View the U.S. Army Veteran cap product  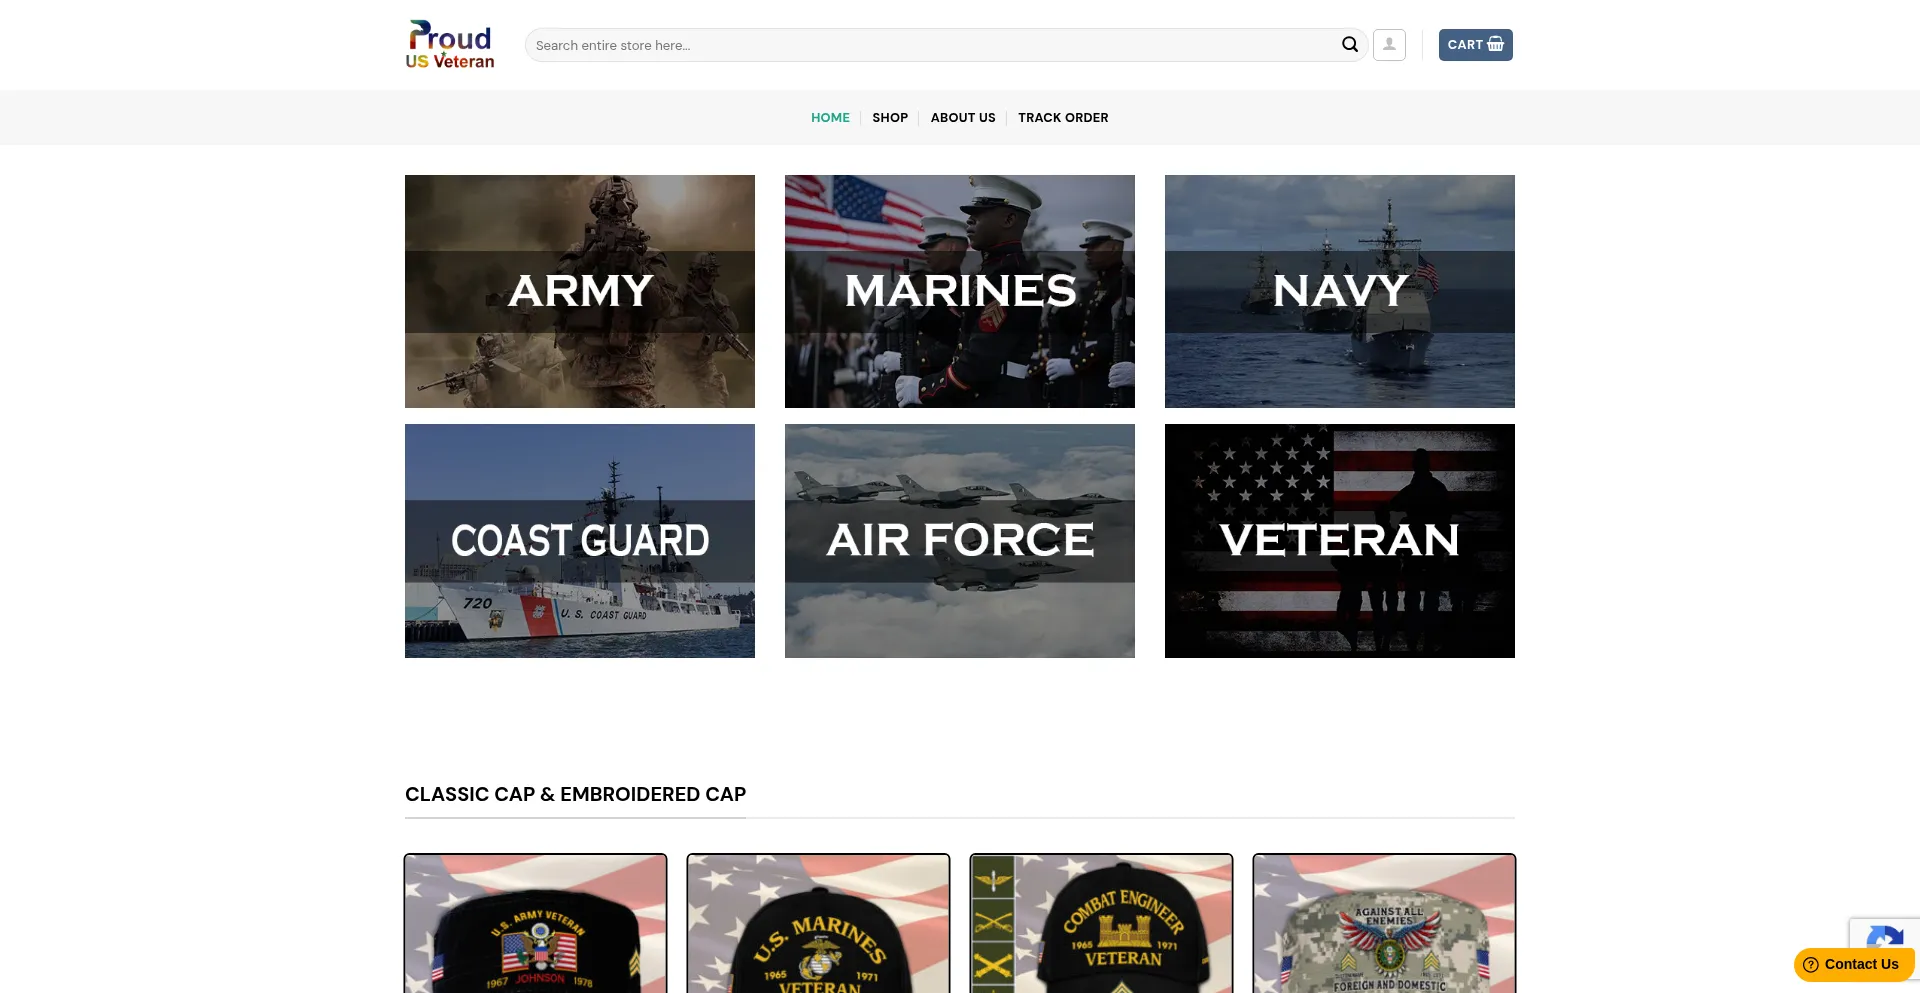coord(535,924)
